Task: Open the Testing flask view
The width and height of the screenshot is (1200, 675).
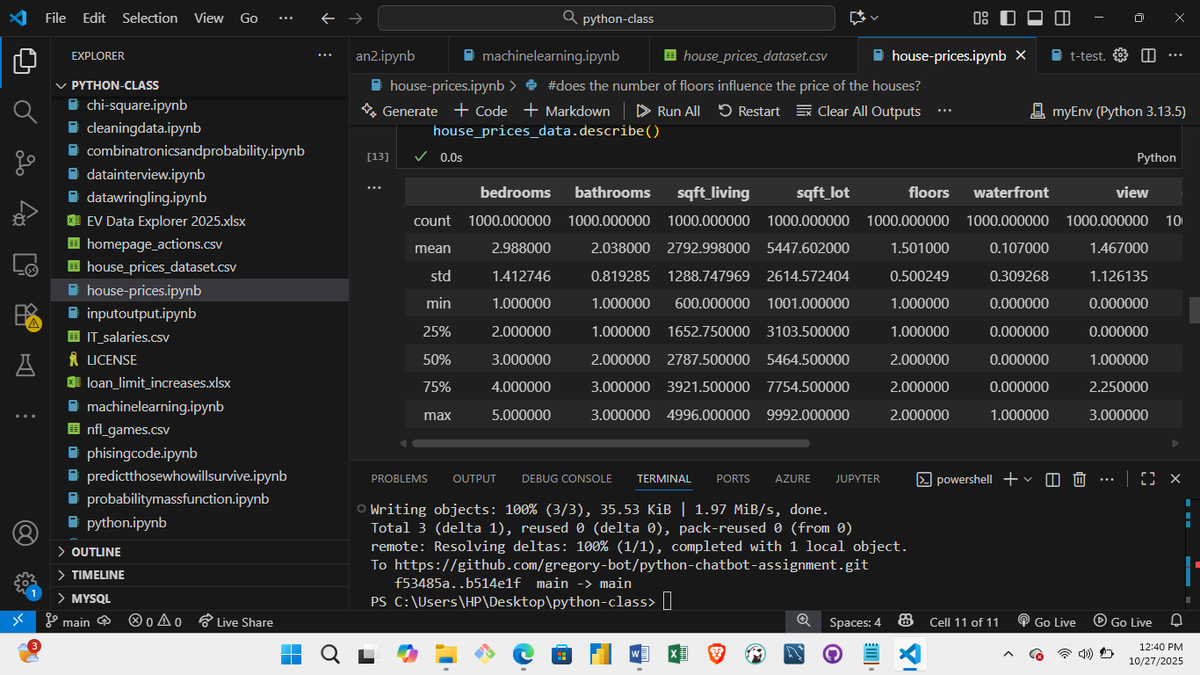Action: 25,366
